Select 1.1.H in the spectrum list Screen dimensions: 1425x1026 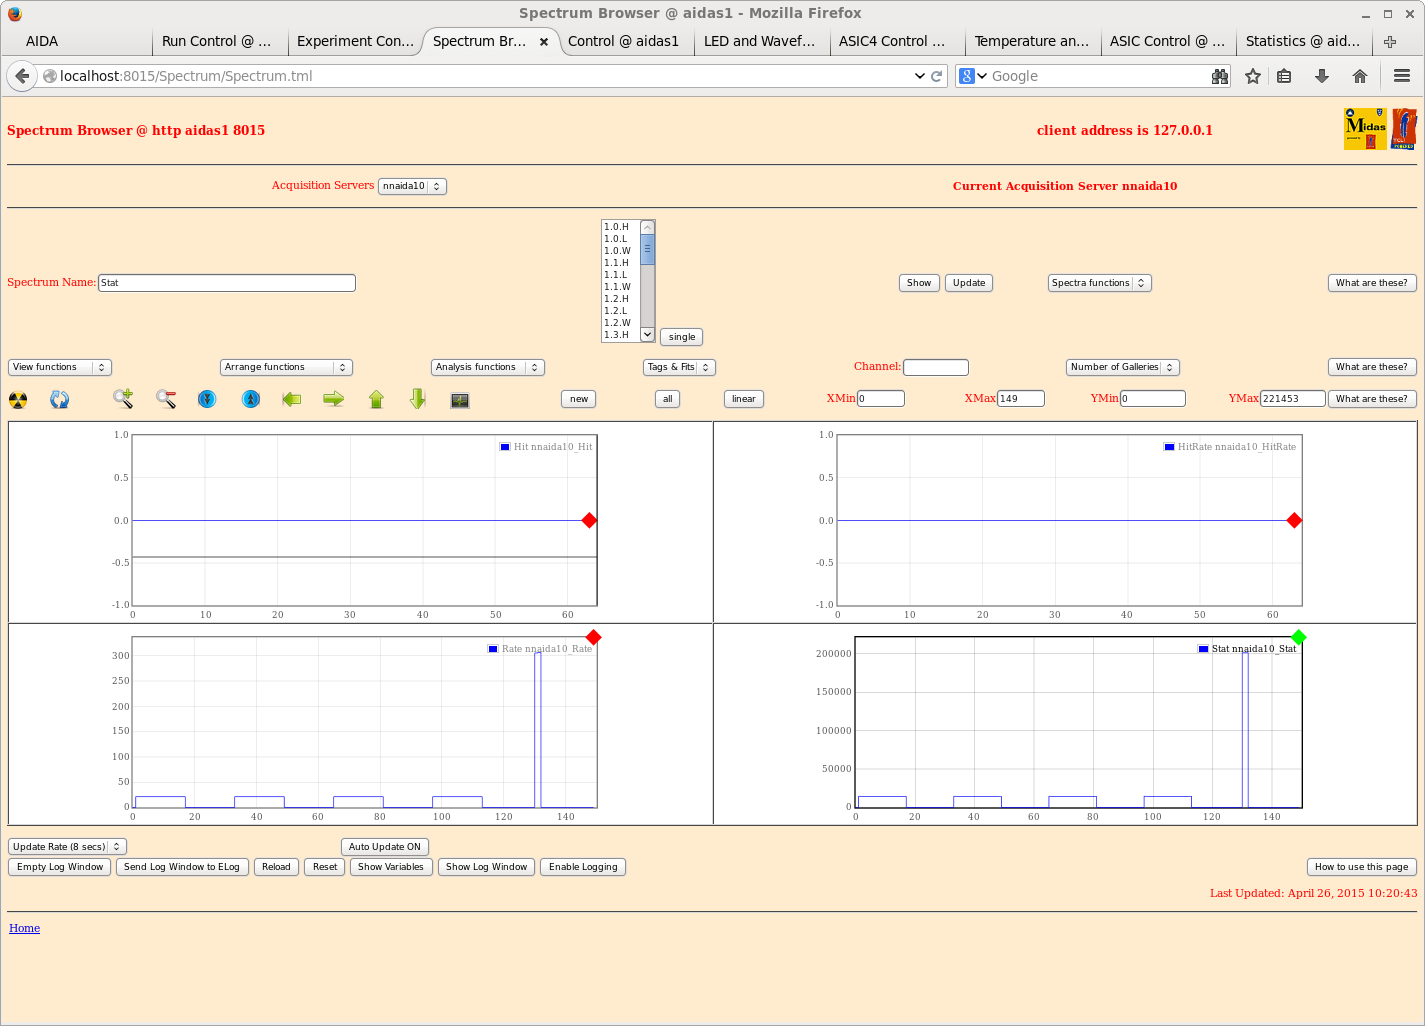coord(620,263)
